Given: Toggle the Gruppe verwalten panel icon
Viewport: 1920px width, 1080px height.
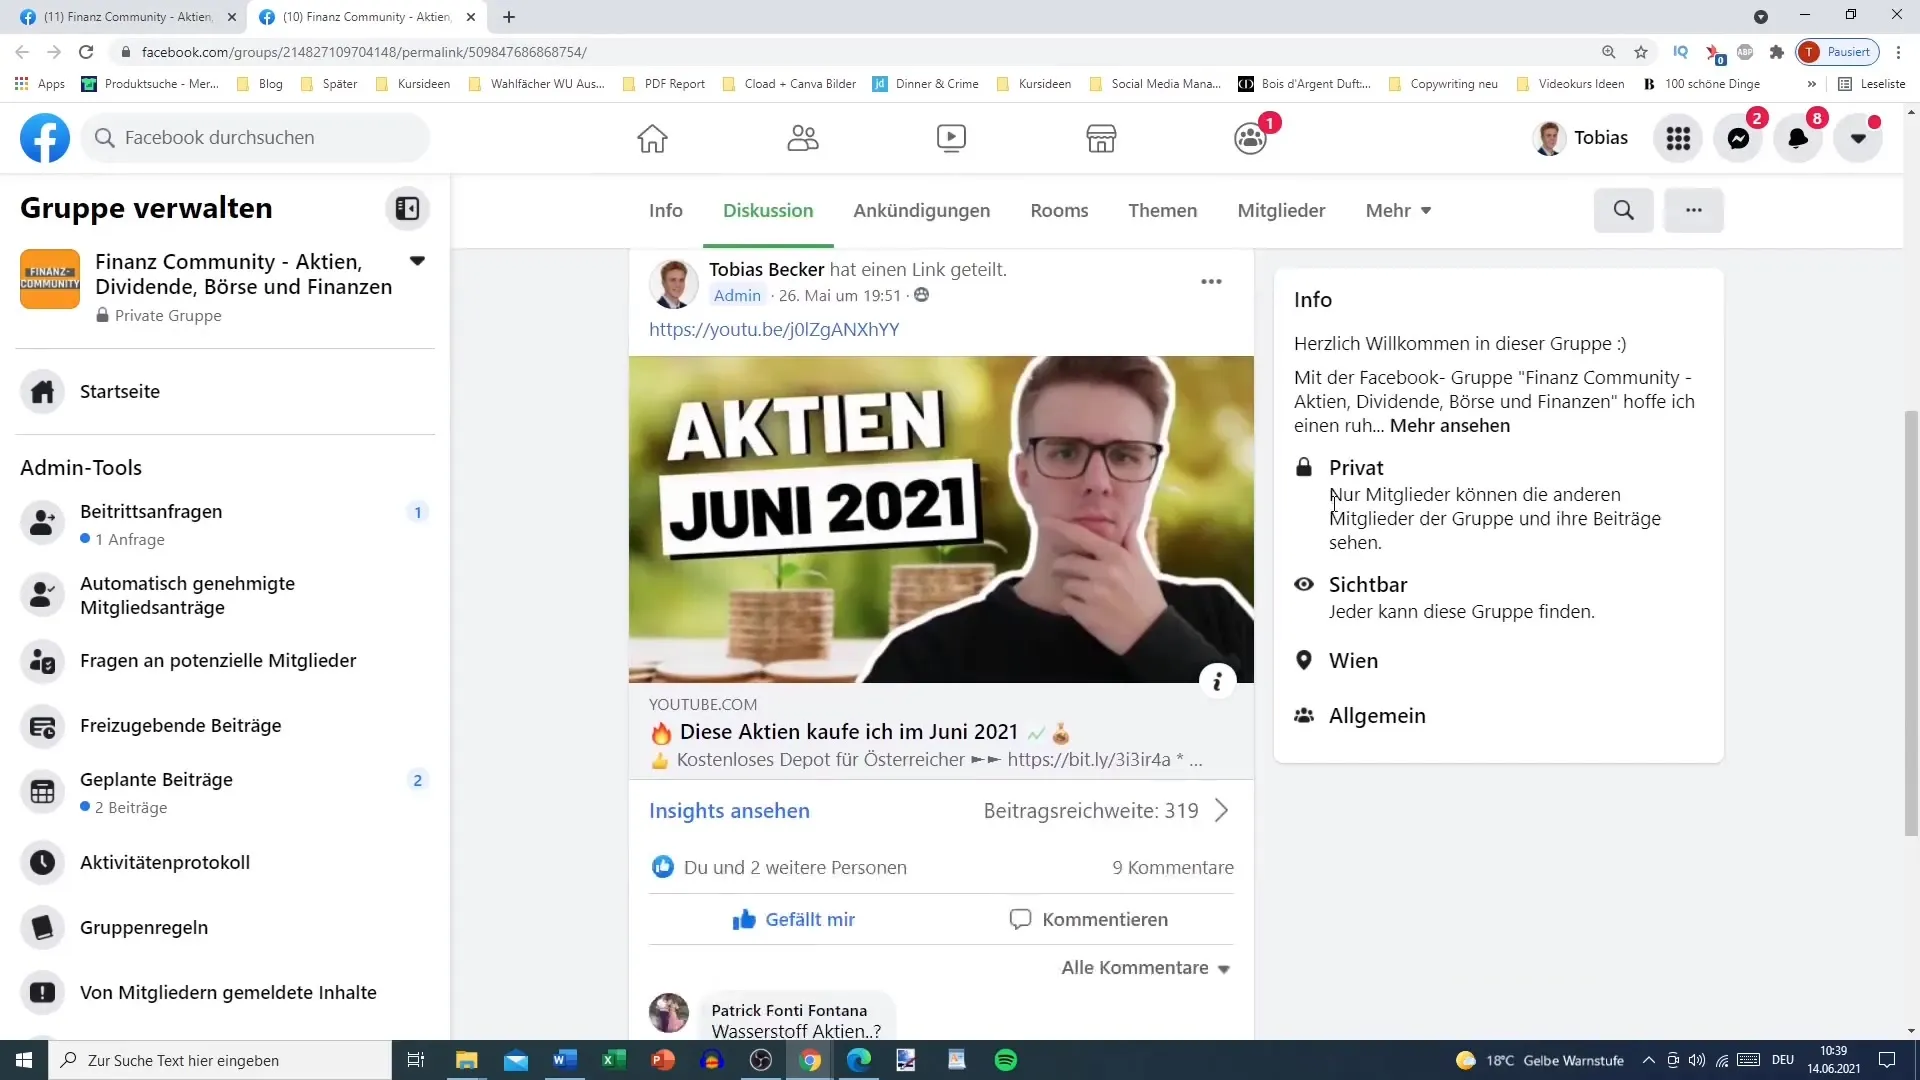Looking at the screenshot, I should [x=409, y=208].
